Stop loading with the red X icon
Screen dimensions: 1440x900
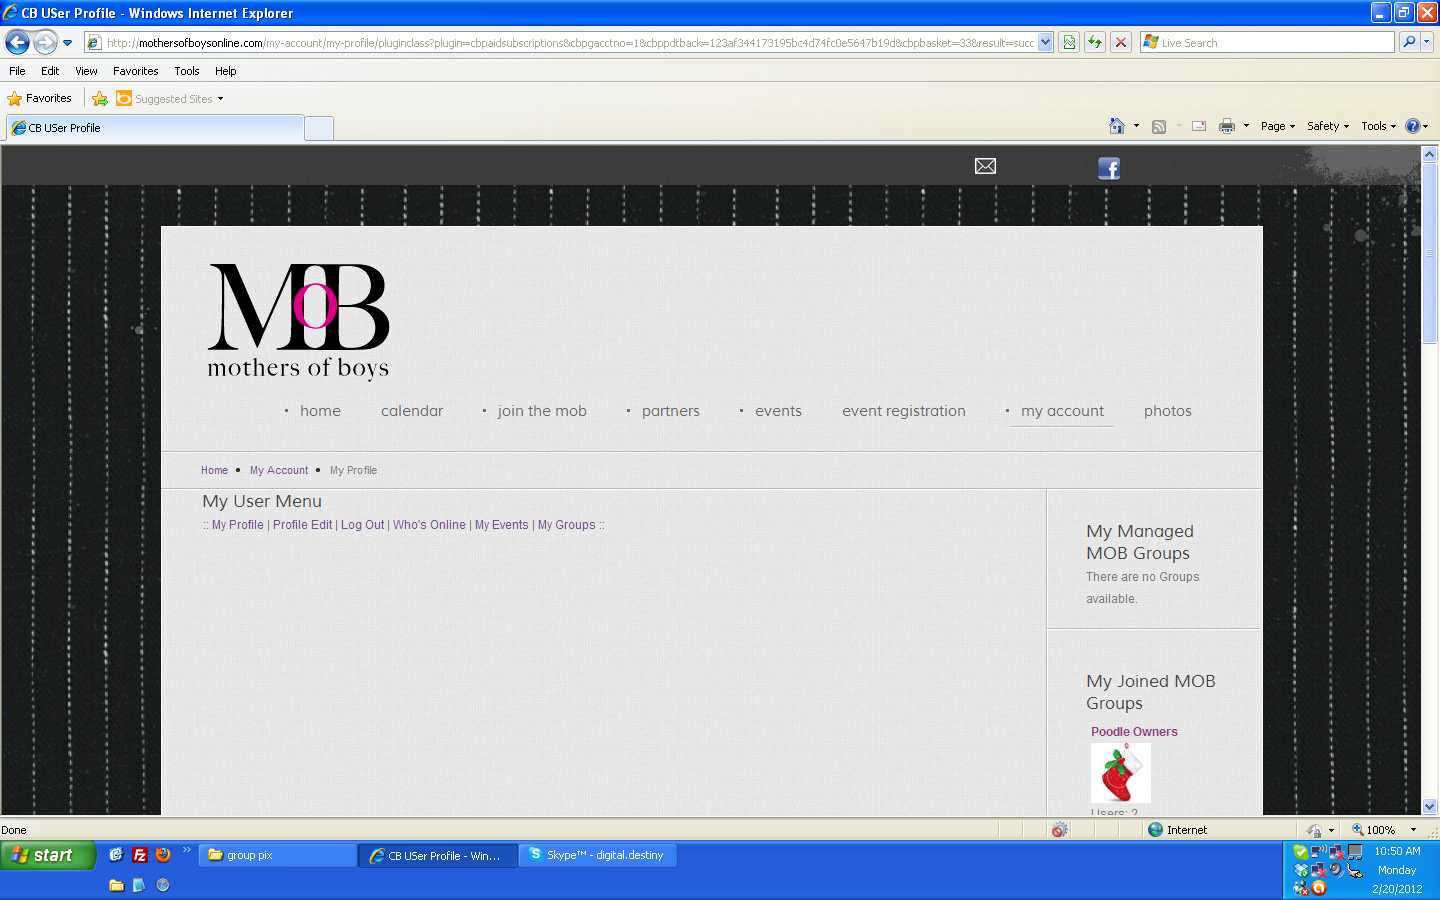pyautogui.click(x=1121, y=42)
